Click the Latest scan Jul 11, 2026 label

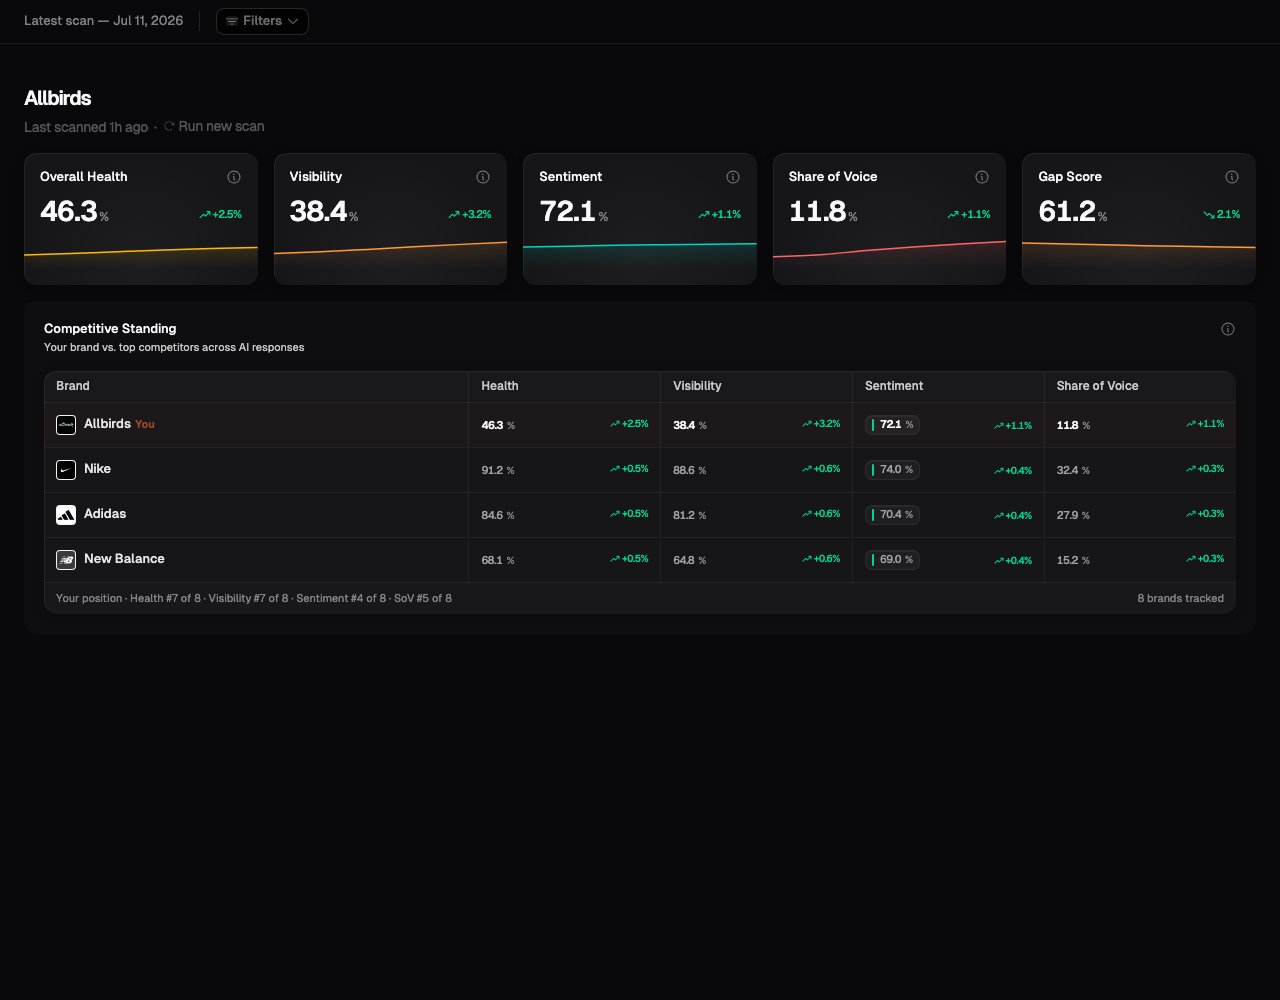pos(104,21)
